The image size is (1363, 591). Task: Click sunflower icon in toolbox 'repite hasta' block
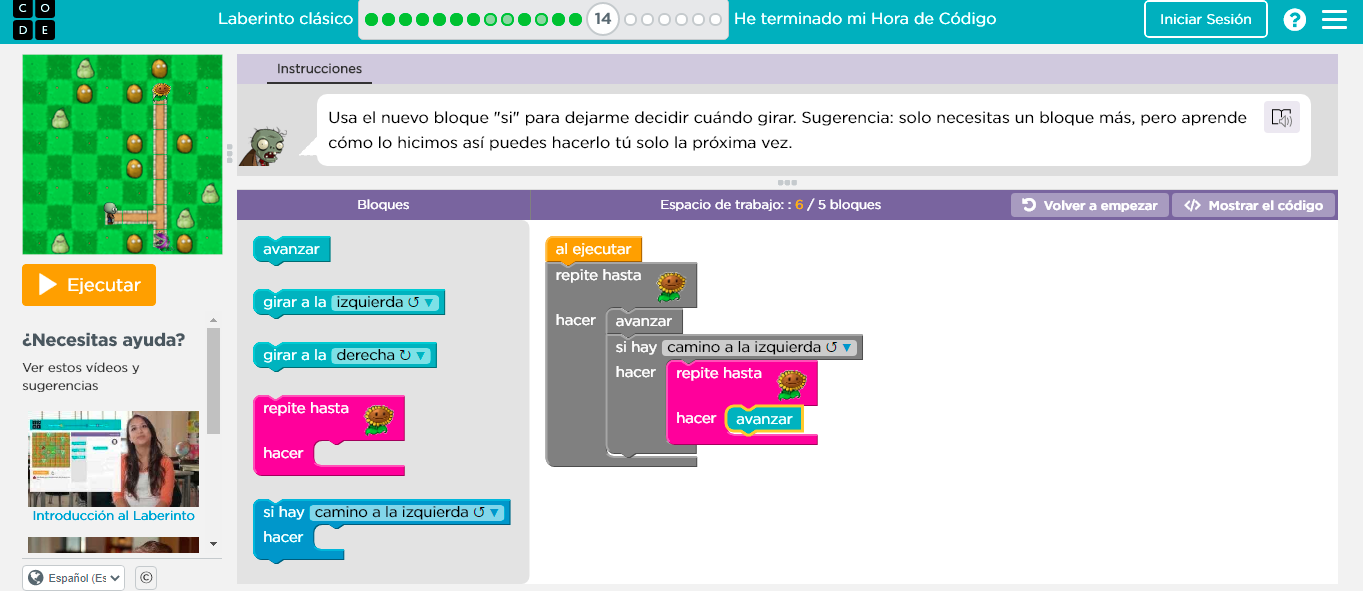[x=378, y=419]
